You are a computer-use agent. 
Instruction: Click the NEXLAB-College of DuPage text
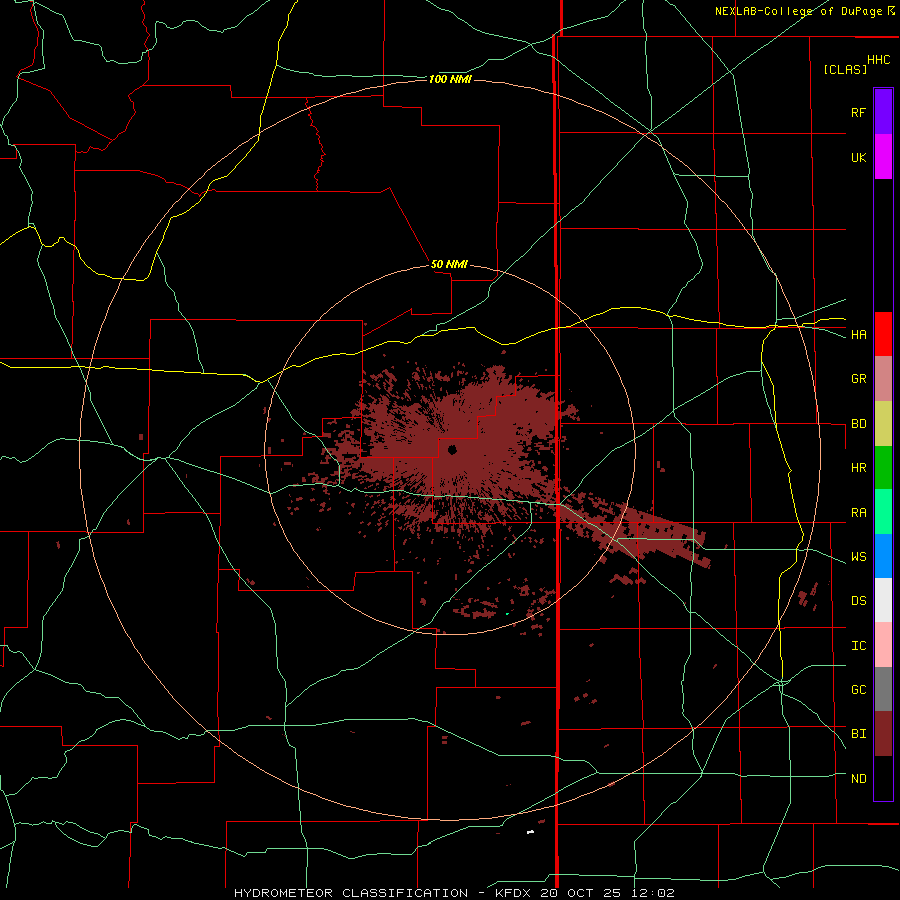tap(798, 11)
